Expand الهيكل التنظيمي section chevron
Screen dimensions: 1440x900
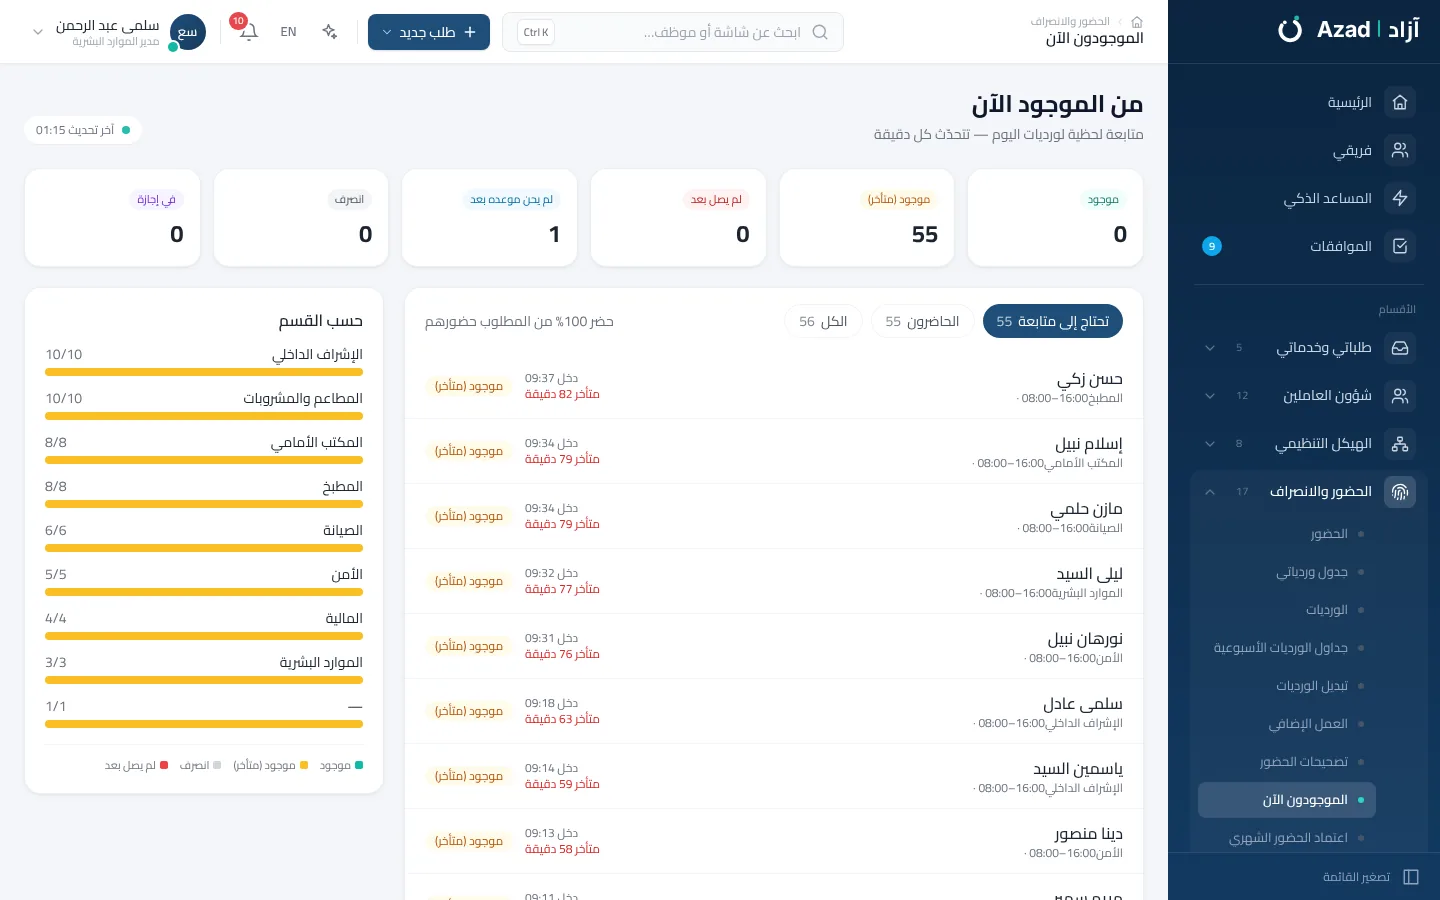1210,444
